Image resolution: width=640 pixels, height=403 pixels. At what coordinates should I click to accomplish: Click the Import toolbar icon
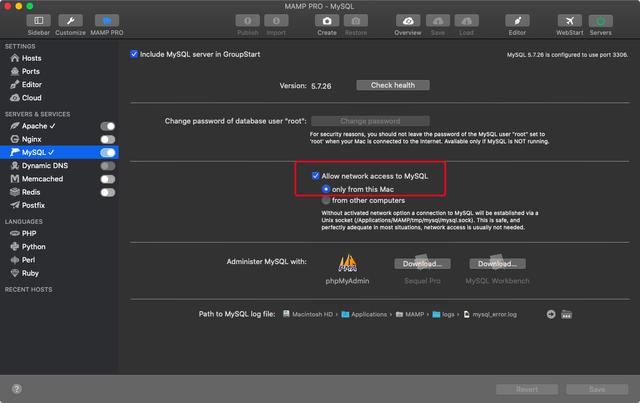click(276, 20)
